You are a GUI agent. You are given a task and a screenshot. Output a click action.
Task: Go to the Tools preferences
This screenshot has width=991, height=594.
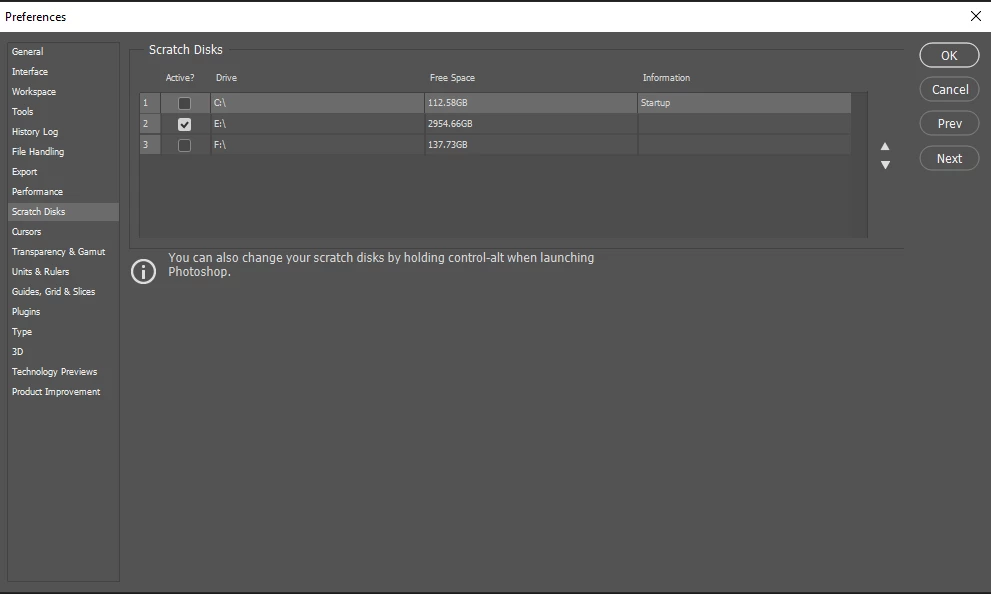click(63, 112)
